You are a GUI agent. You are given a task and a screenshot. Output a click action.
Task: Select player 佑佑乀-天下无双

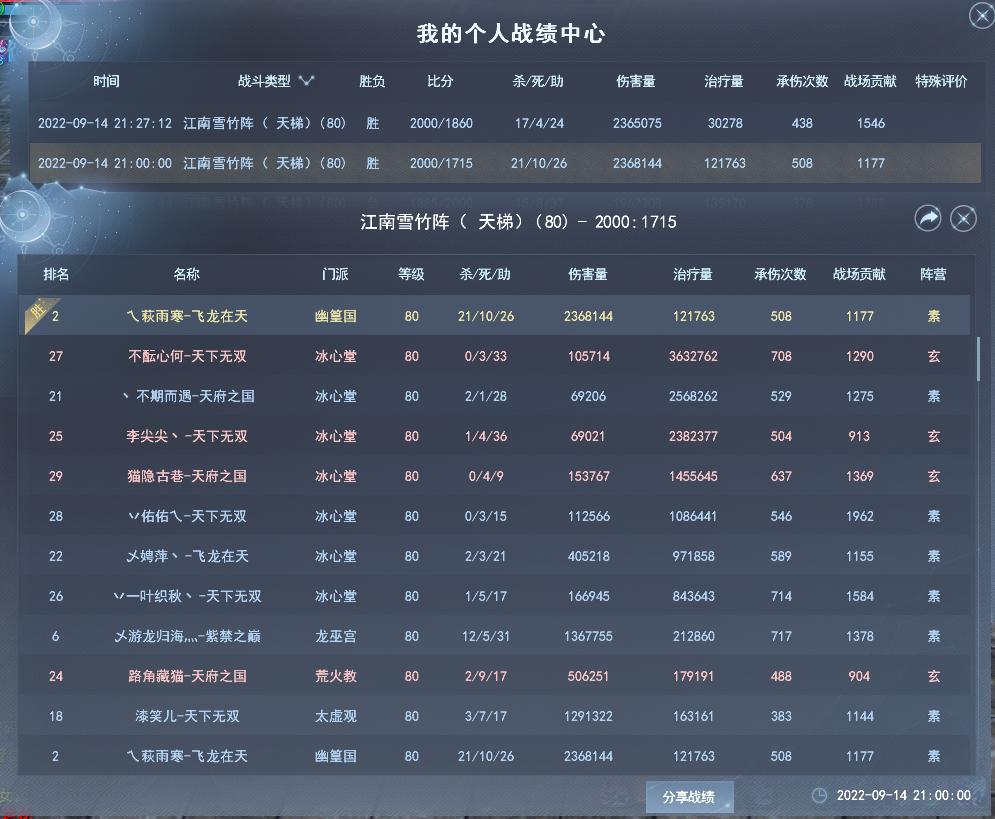click(x=494, y=516)
